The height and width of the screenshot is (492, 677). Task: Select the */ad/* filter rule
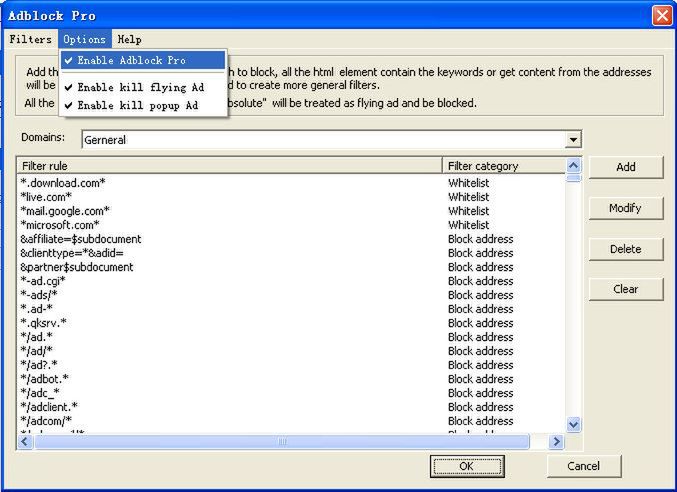click(36, 351)
